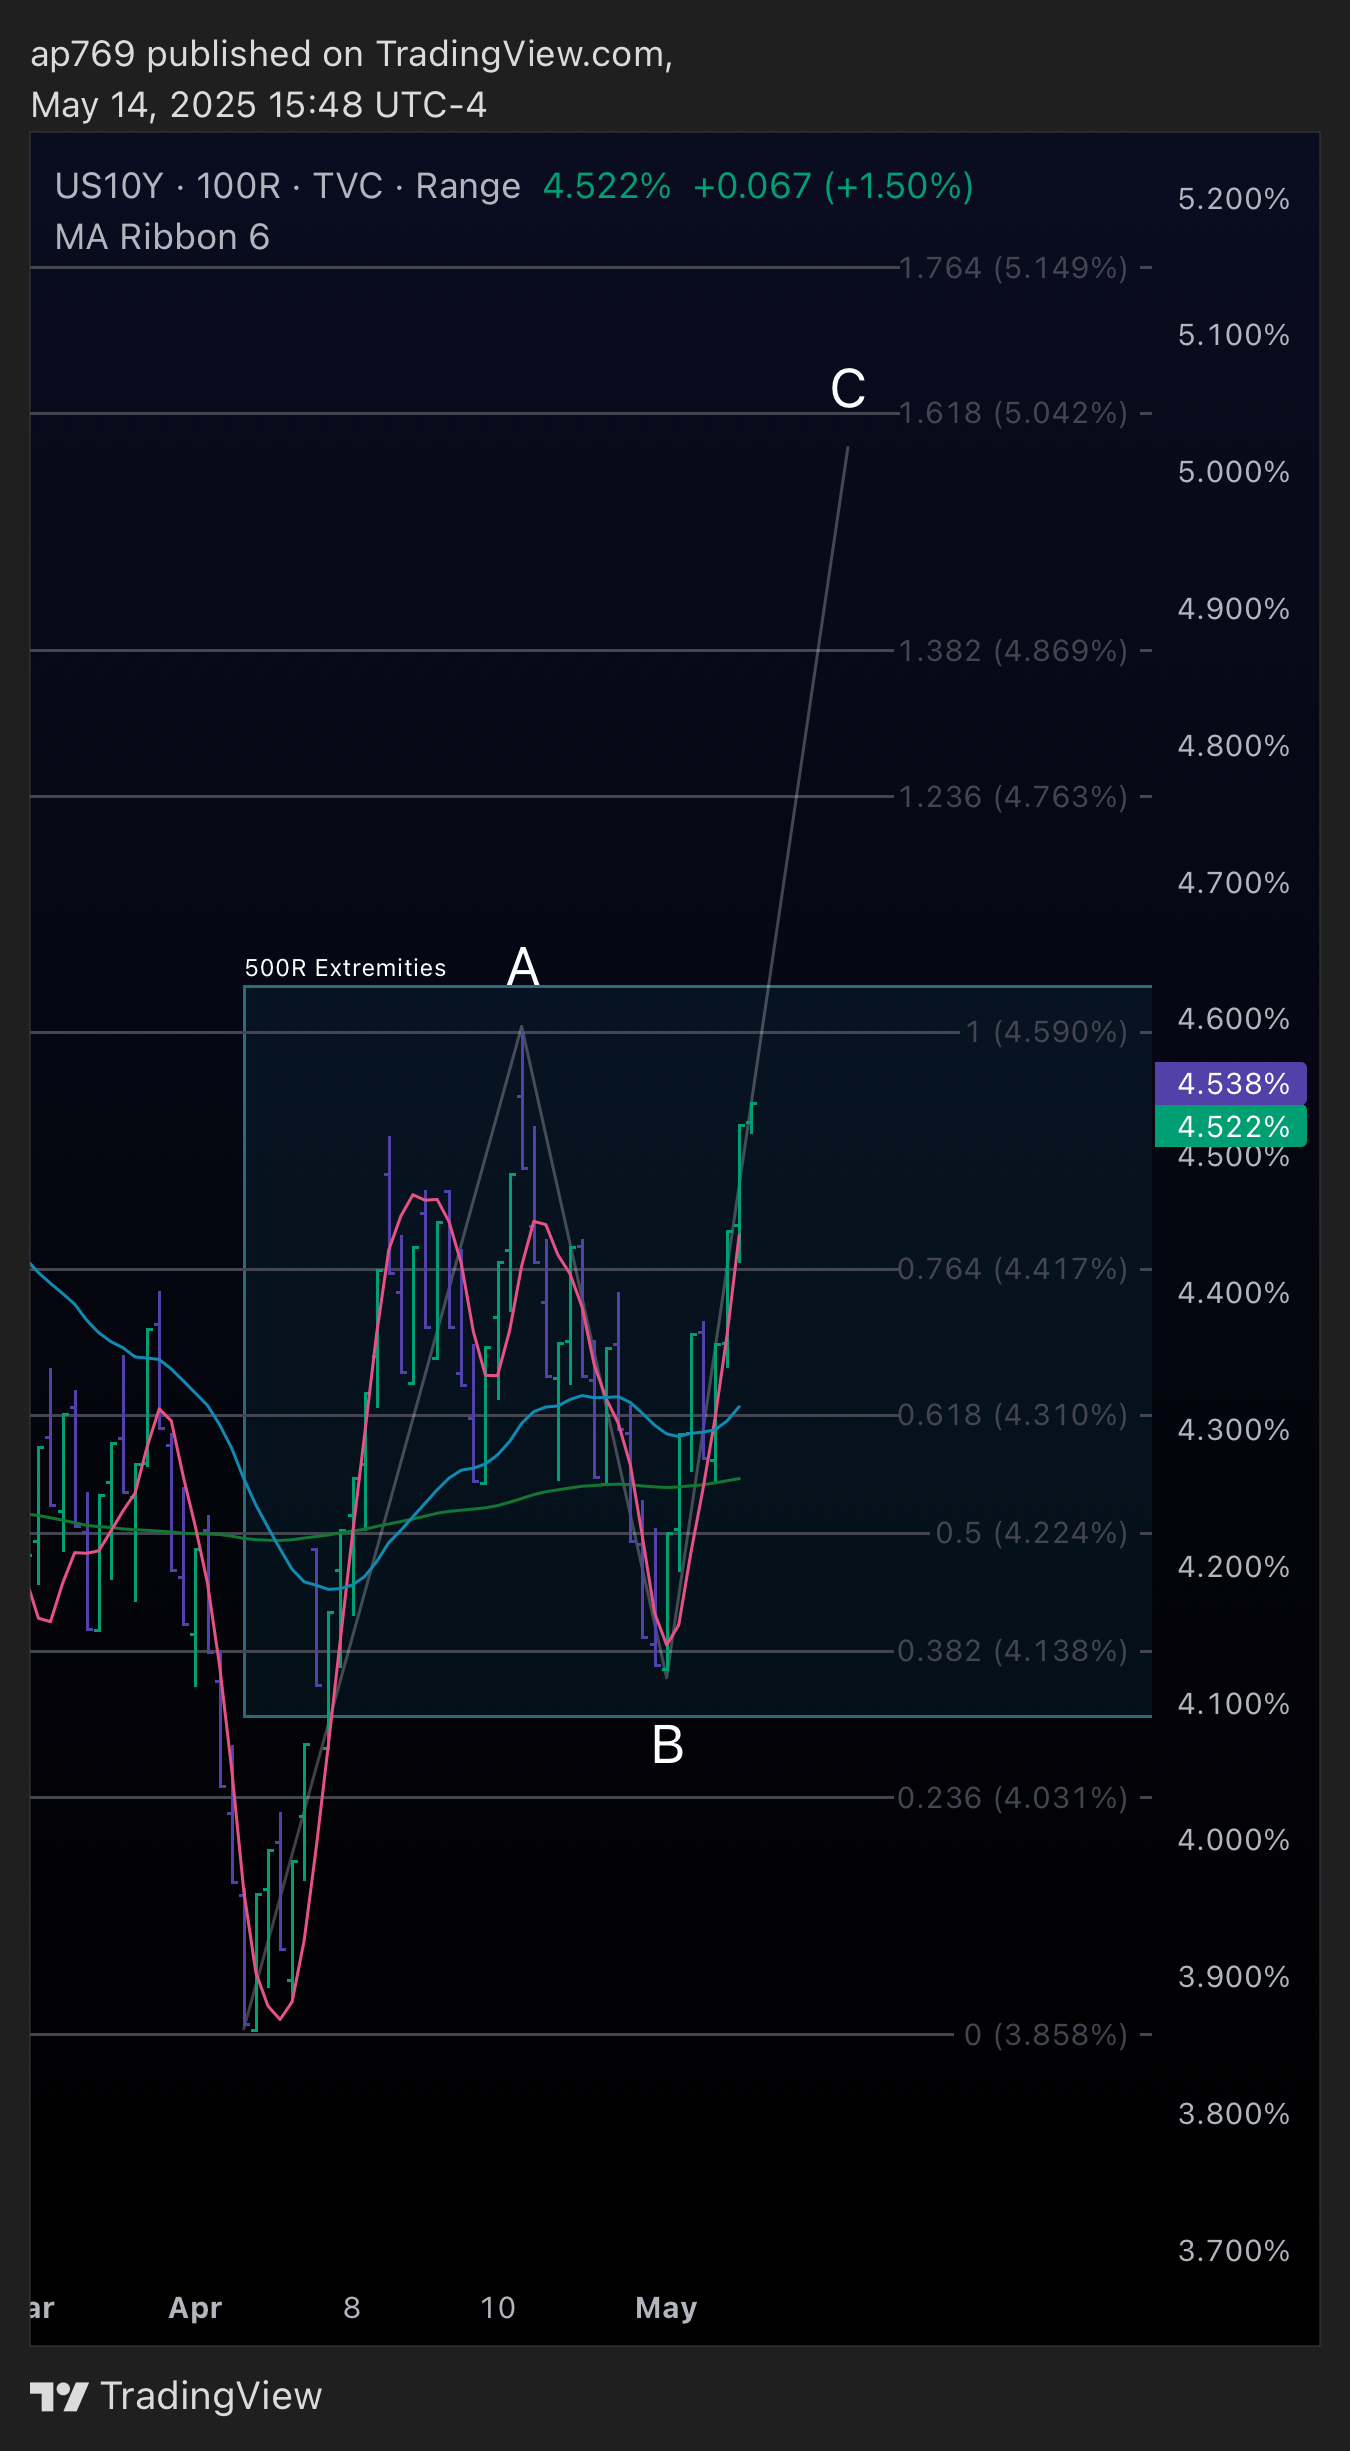This screenshot has width=1350, height=2451.
Task: Click the Apr date on time axis
Action: 195,2308
